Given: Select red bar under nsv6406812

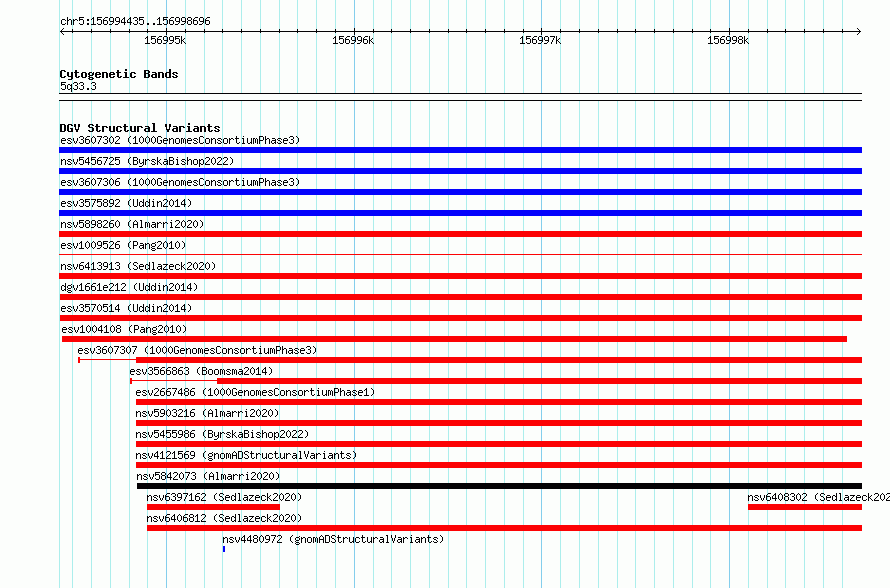Looking at the screenshot, I should tap(505, 528).
